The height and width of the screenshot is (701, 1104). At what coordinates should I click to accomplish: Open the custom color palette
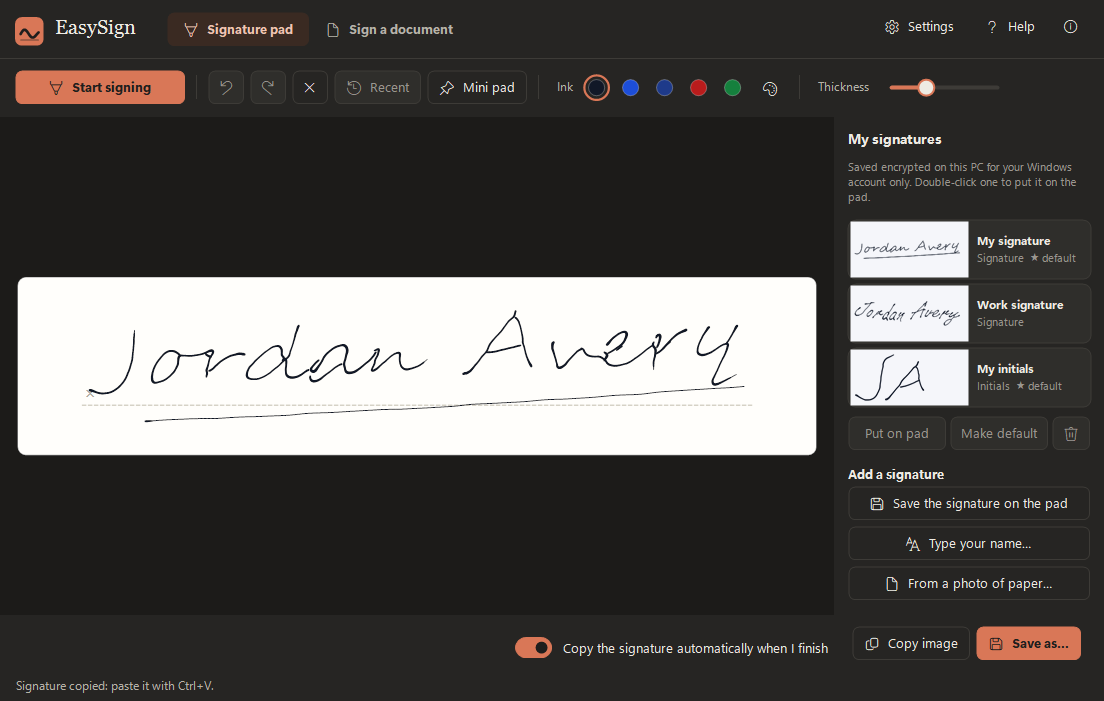(x=770, y=88)
